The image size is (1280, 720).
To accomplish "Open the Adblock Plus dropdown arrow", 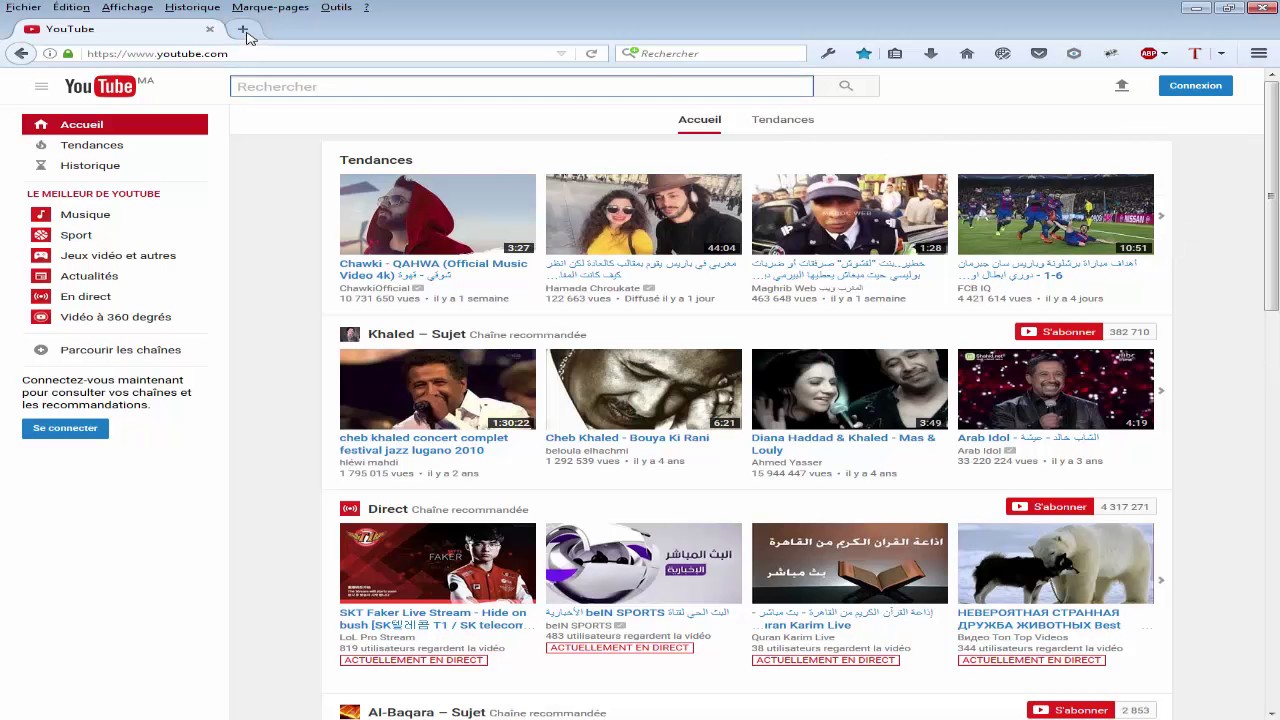I will coord(1164,54).
